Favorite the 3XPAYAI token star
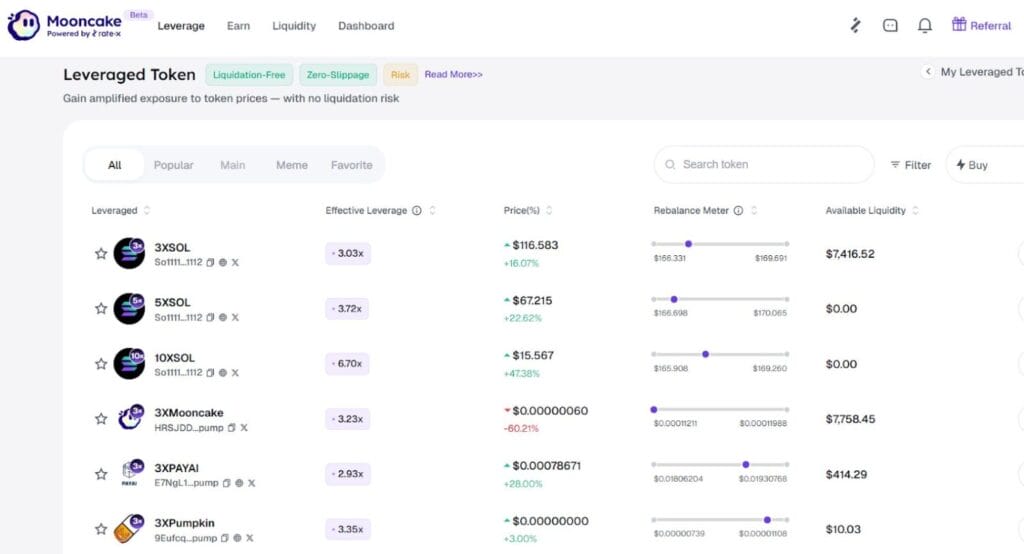The width and height of the screenshot is (1024, 554). (x=101, y=474)
